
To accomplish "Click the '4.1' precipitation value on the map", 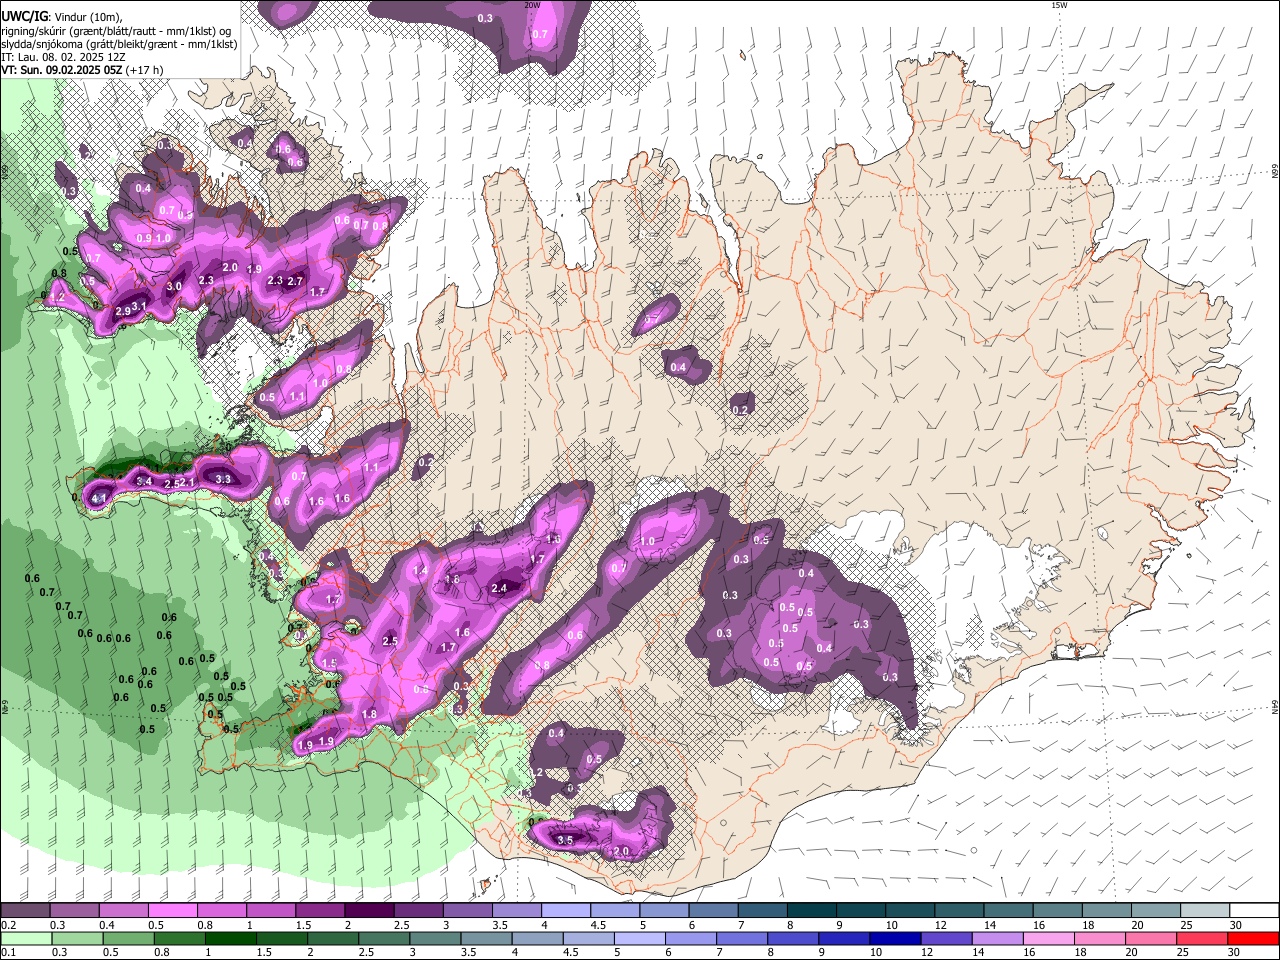I will [x=99, y=498].
